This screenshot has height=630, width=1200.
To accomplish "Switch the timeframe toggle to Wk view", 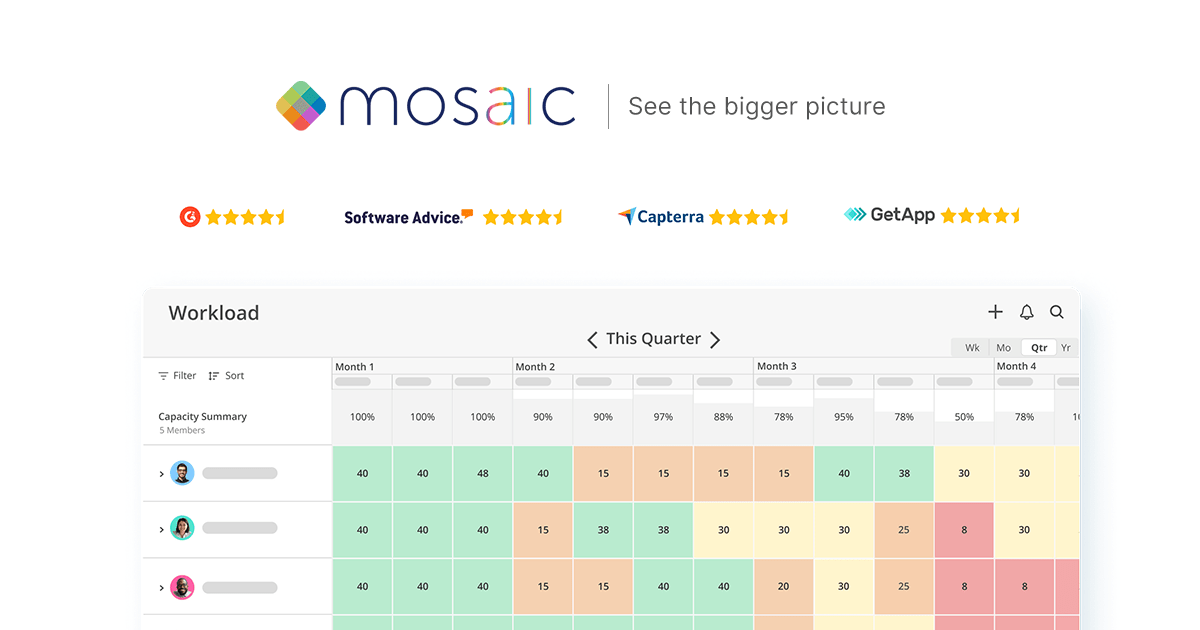I will pyautogui.click(x=970, y=347).
